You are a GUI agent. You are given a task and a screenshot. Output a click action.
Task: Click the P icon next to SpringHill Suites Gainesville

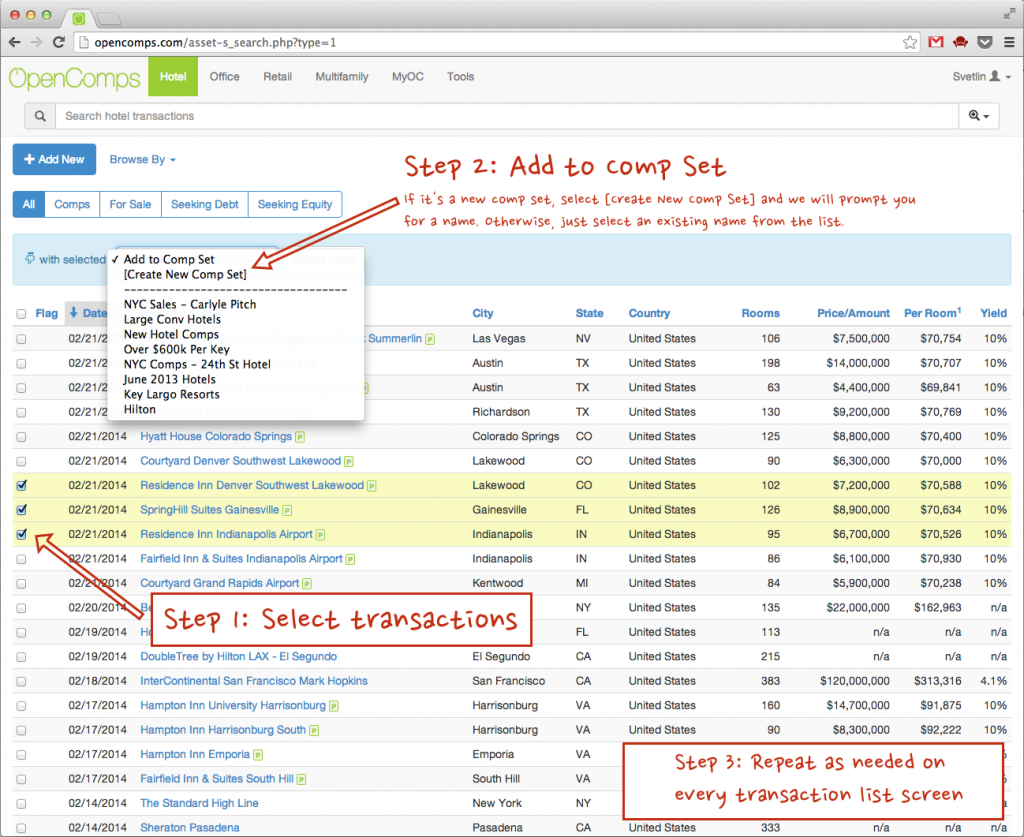click(x=287, y=511)
